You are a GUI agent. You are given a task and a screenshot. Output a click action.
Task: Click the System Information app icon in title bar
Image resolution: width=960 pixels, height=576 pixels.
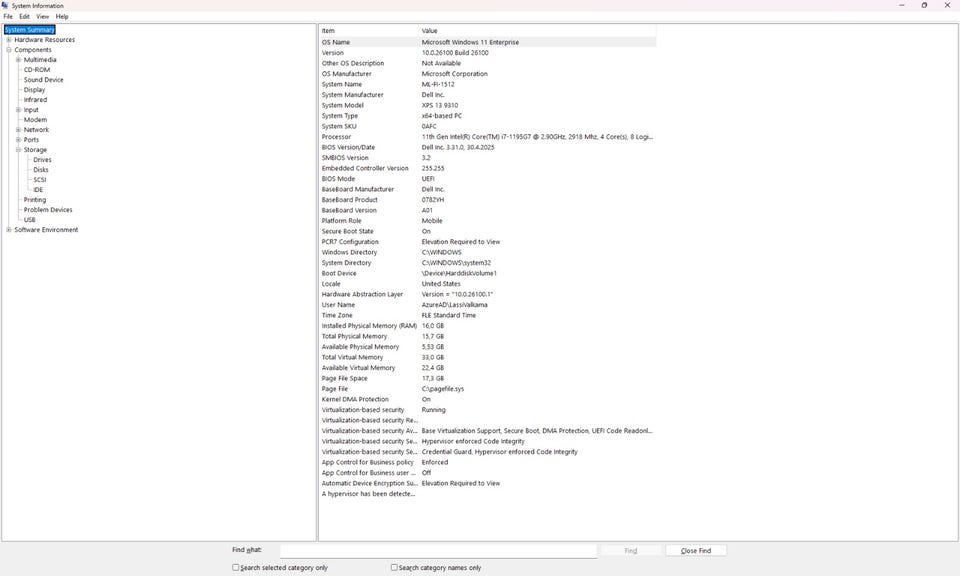point(5,5)
